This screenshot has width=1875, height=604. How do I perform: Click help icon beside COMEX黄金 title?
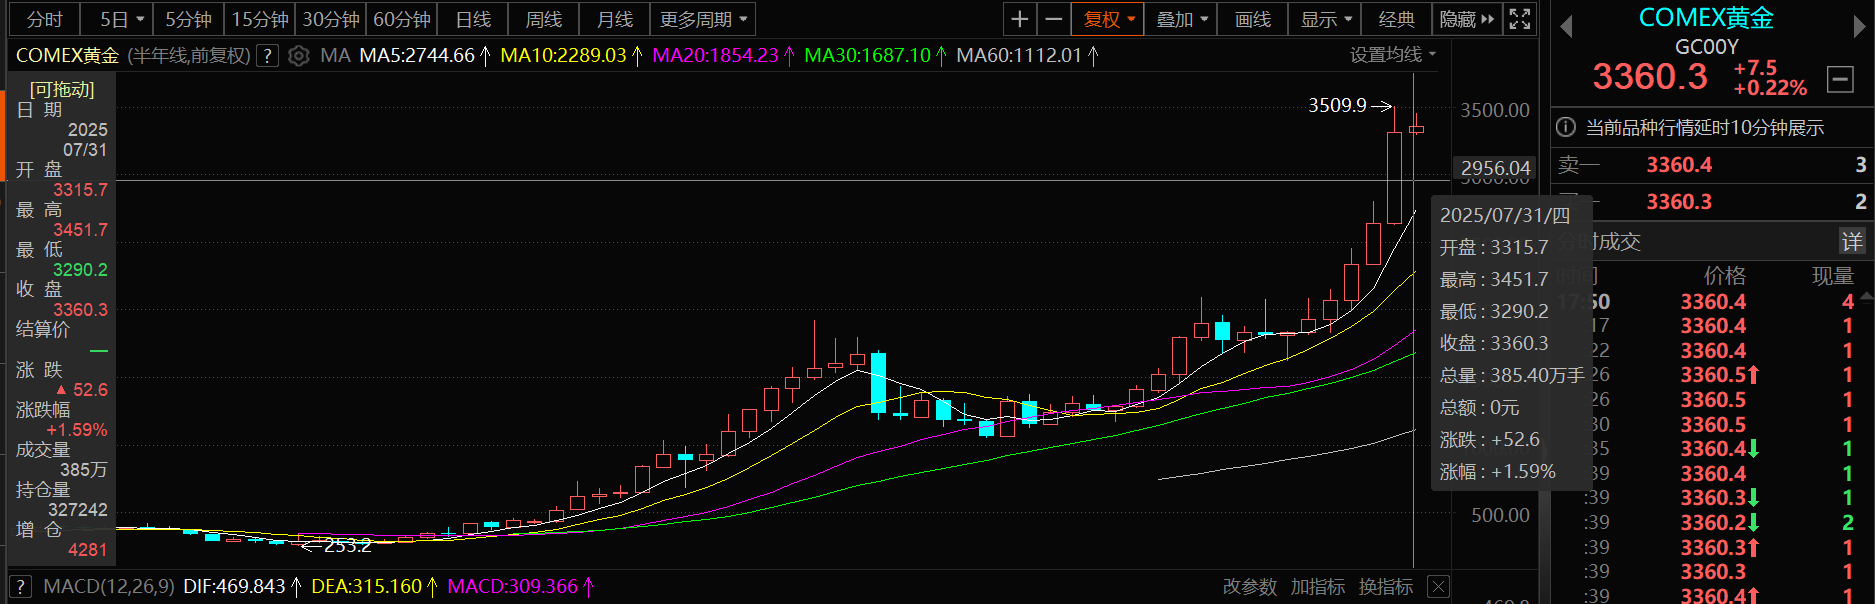pyautogui.click(x=267, y=56)
